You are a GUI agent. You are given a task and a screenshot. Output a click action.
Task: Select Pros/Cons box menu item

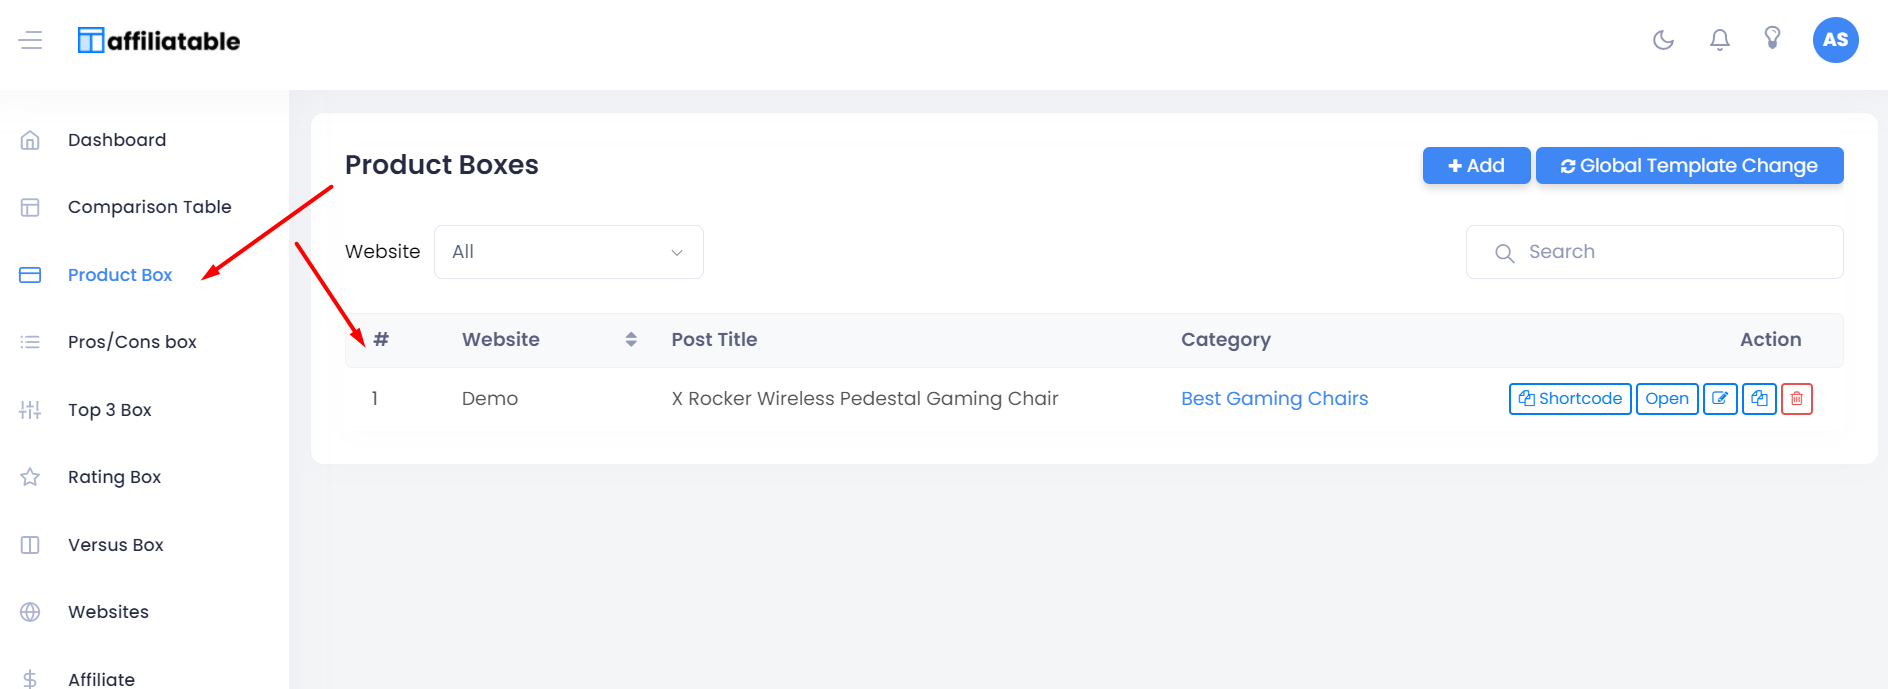132,342
